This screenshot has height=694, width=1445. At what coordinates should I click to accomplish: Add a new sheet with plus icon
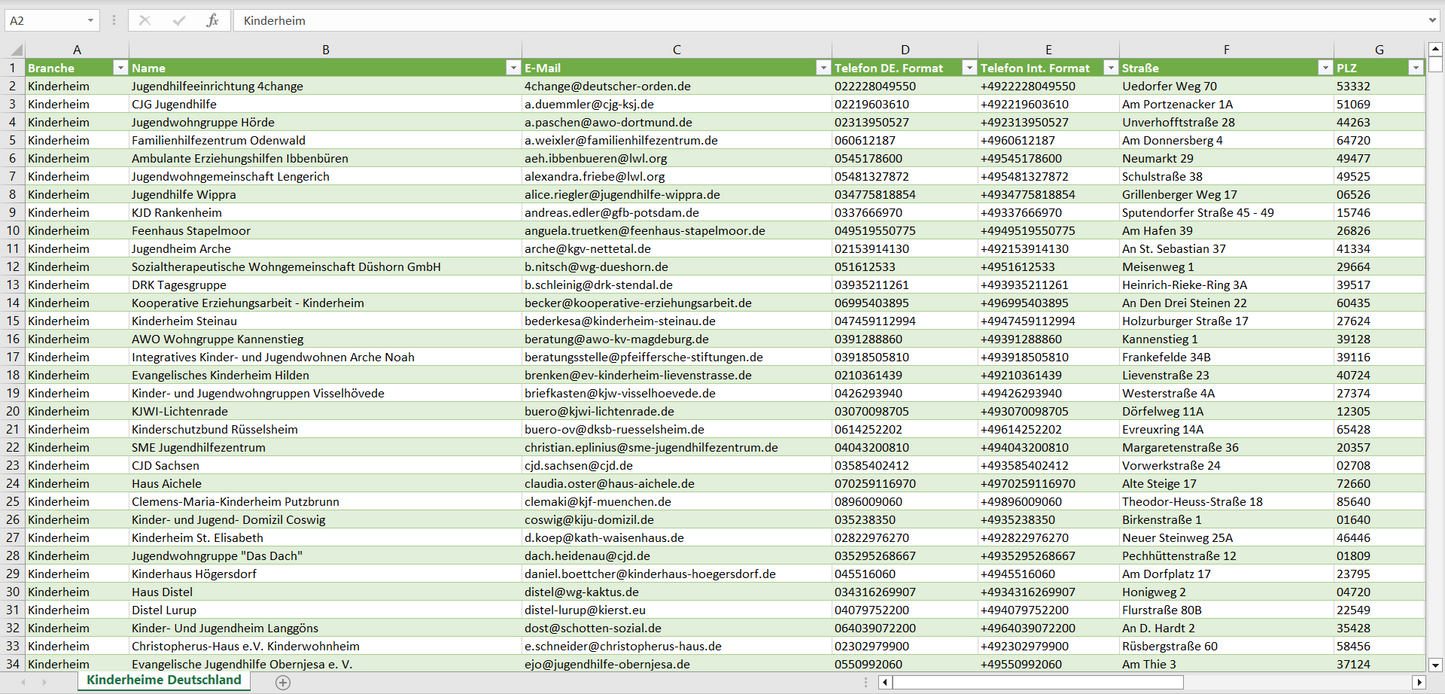[x=283, y=682]
